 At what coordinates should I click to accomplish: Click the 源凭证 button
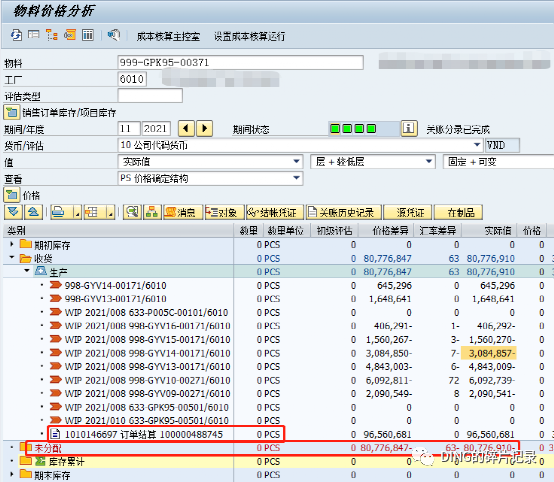pyautogui.click(x=408, y=212)
